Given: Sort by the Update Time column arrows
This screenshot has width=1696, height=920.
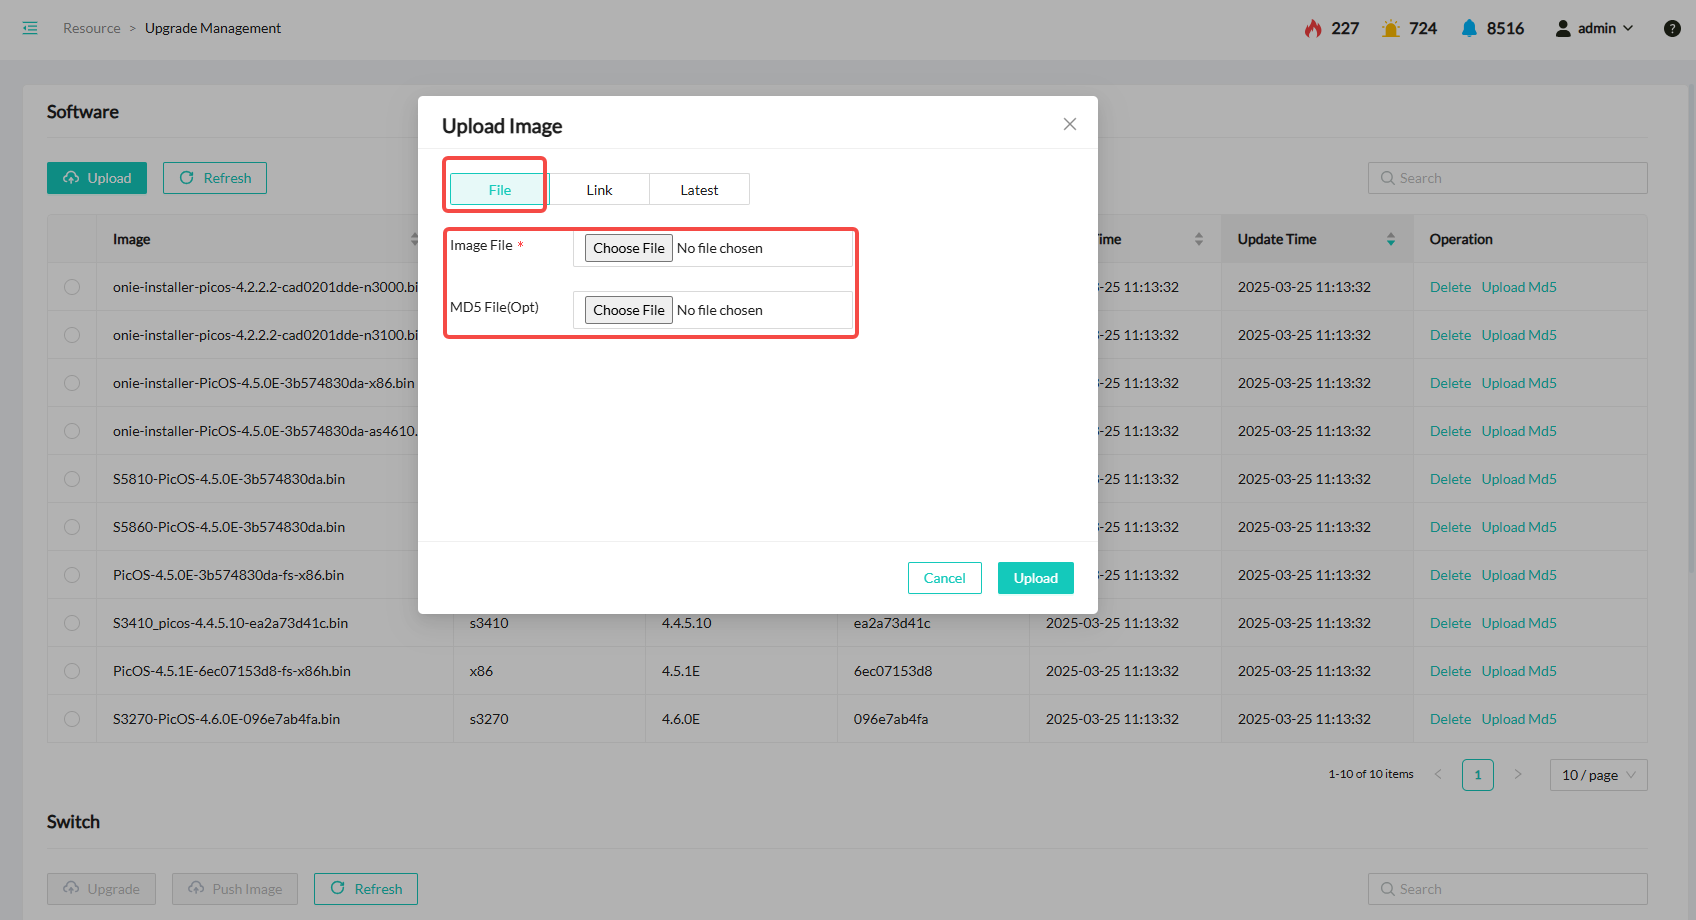Looking at the screenshot, I should click(x=1390, y=239).
